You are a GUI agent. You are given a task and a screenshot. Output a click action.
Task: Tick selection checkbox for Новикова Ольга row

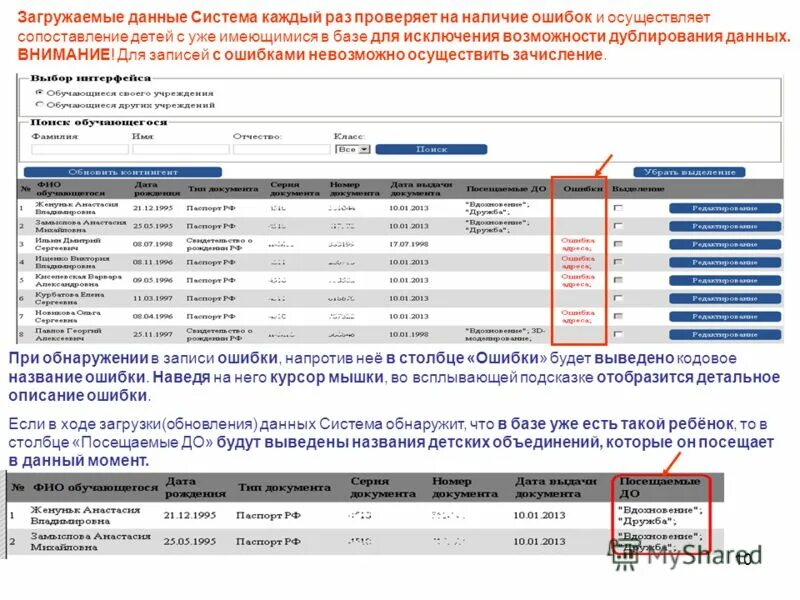[x=618, y=316]
